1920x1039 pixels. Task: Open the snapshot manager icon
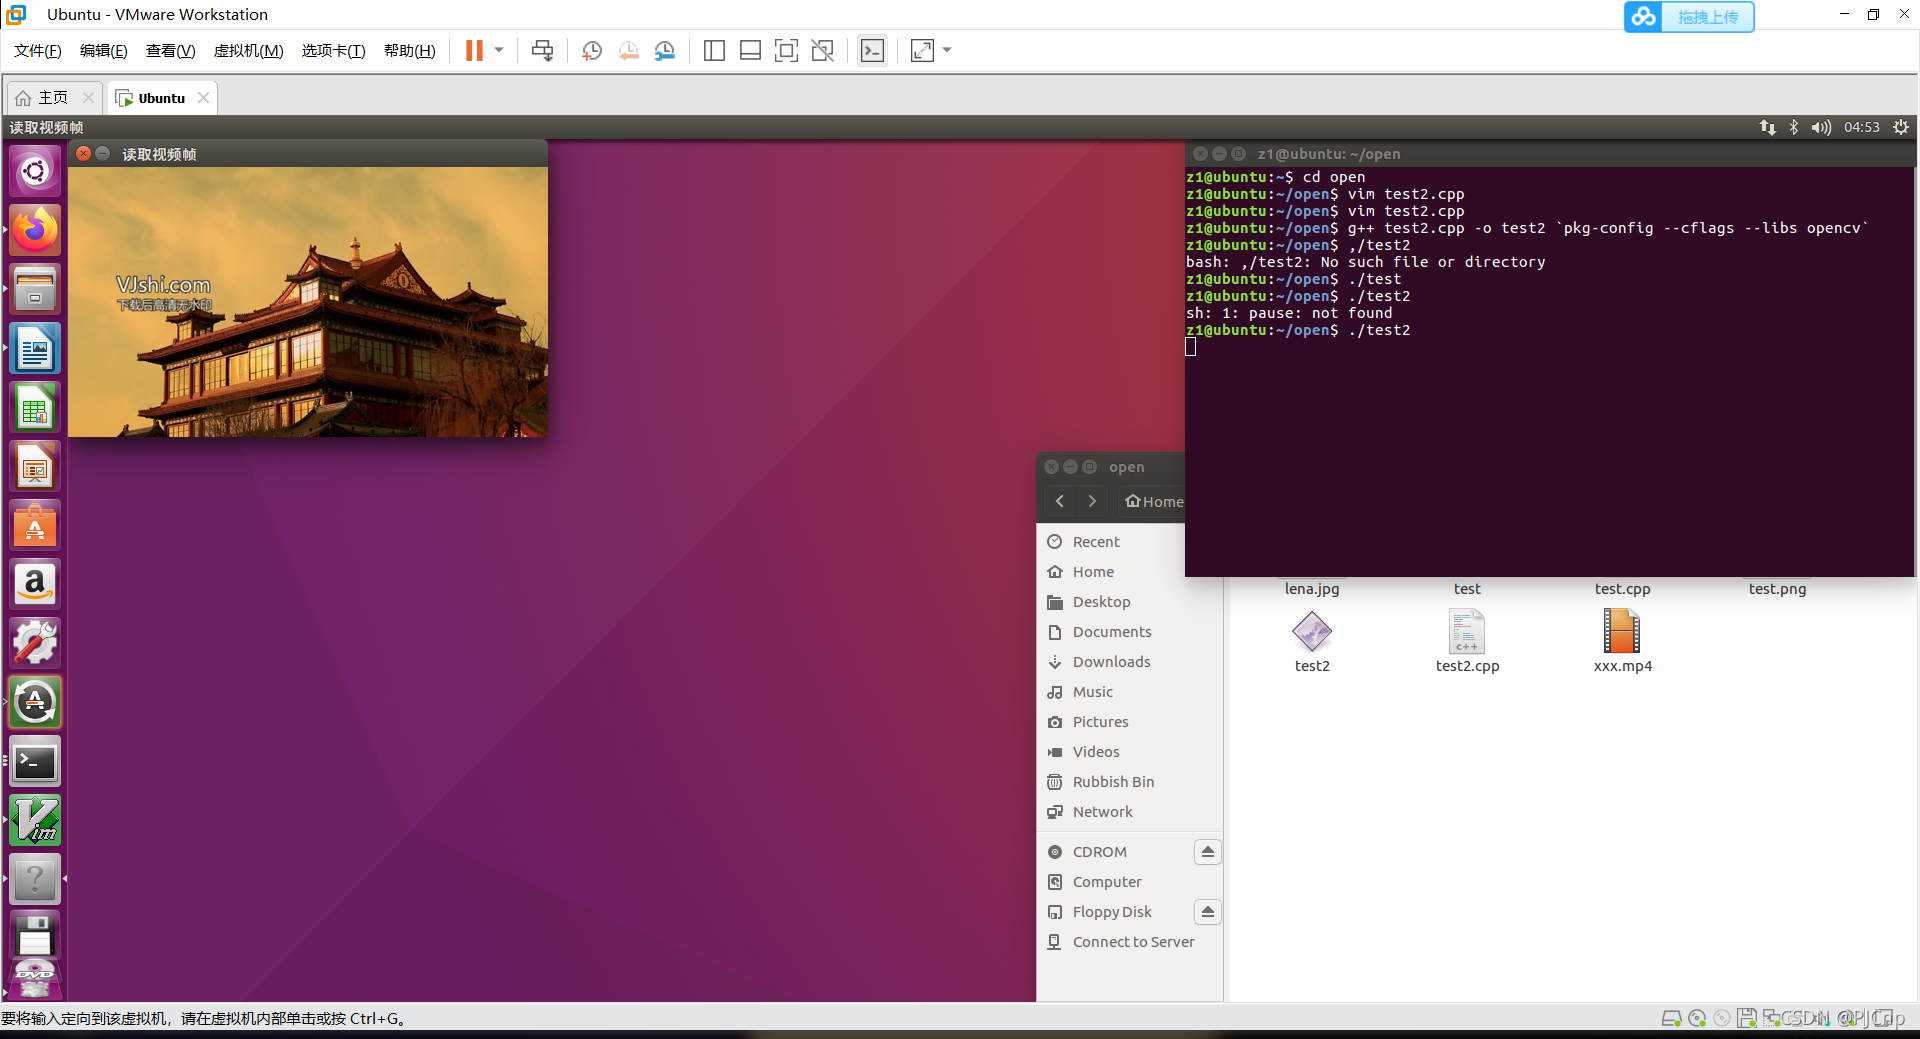click(x=665, y=51)
